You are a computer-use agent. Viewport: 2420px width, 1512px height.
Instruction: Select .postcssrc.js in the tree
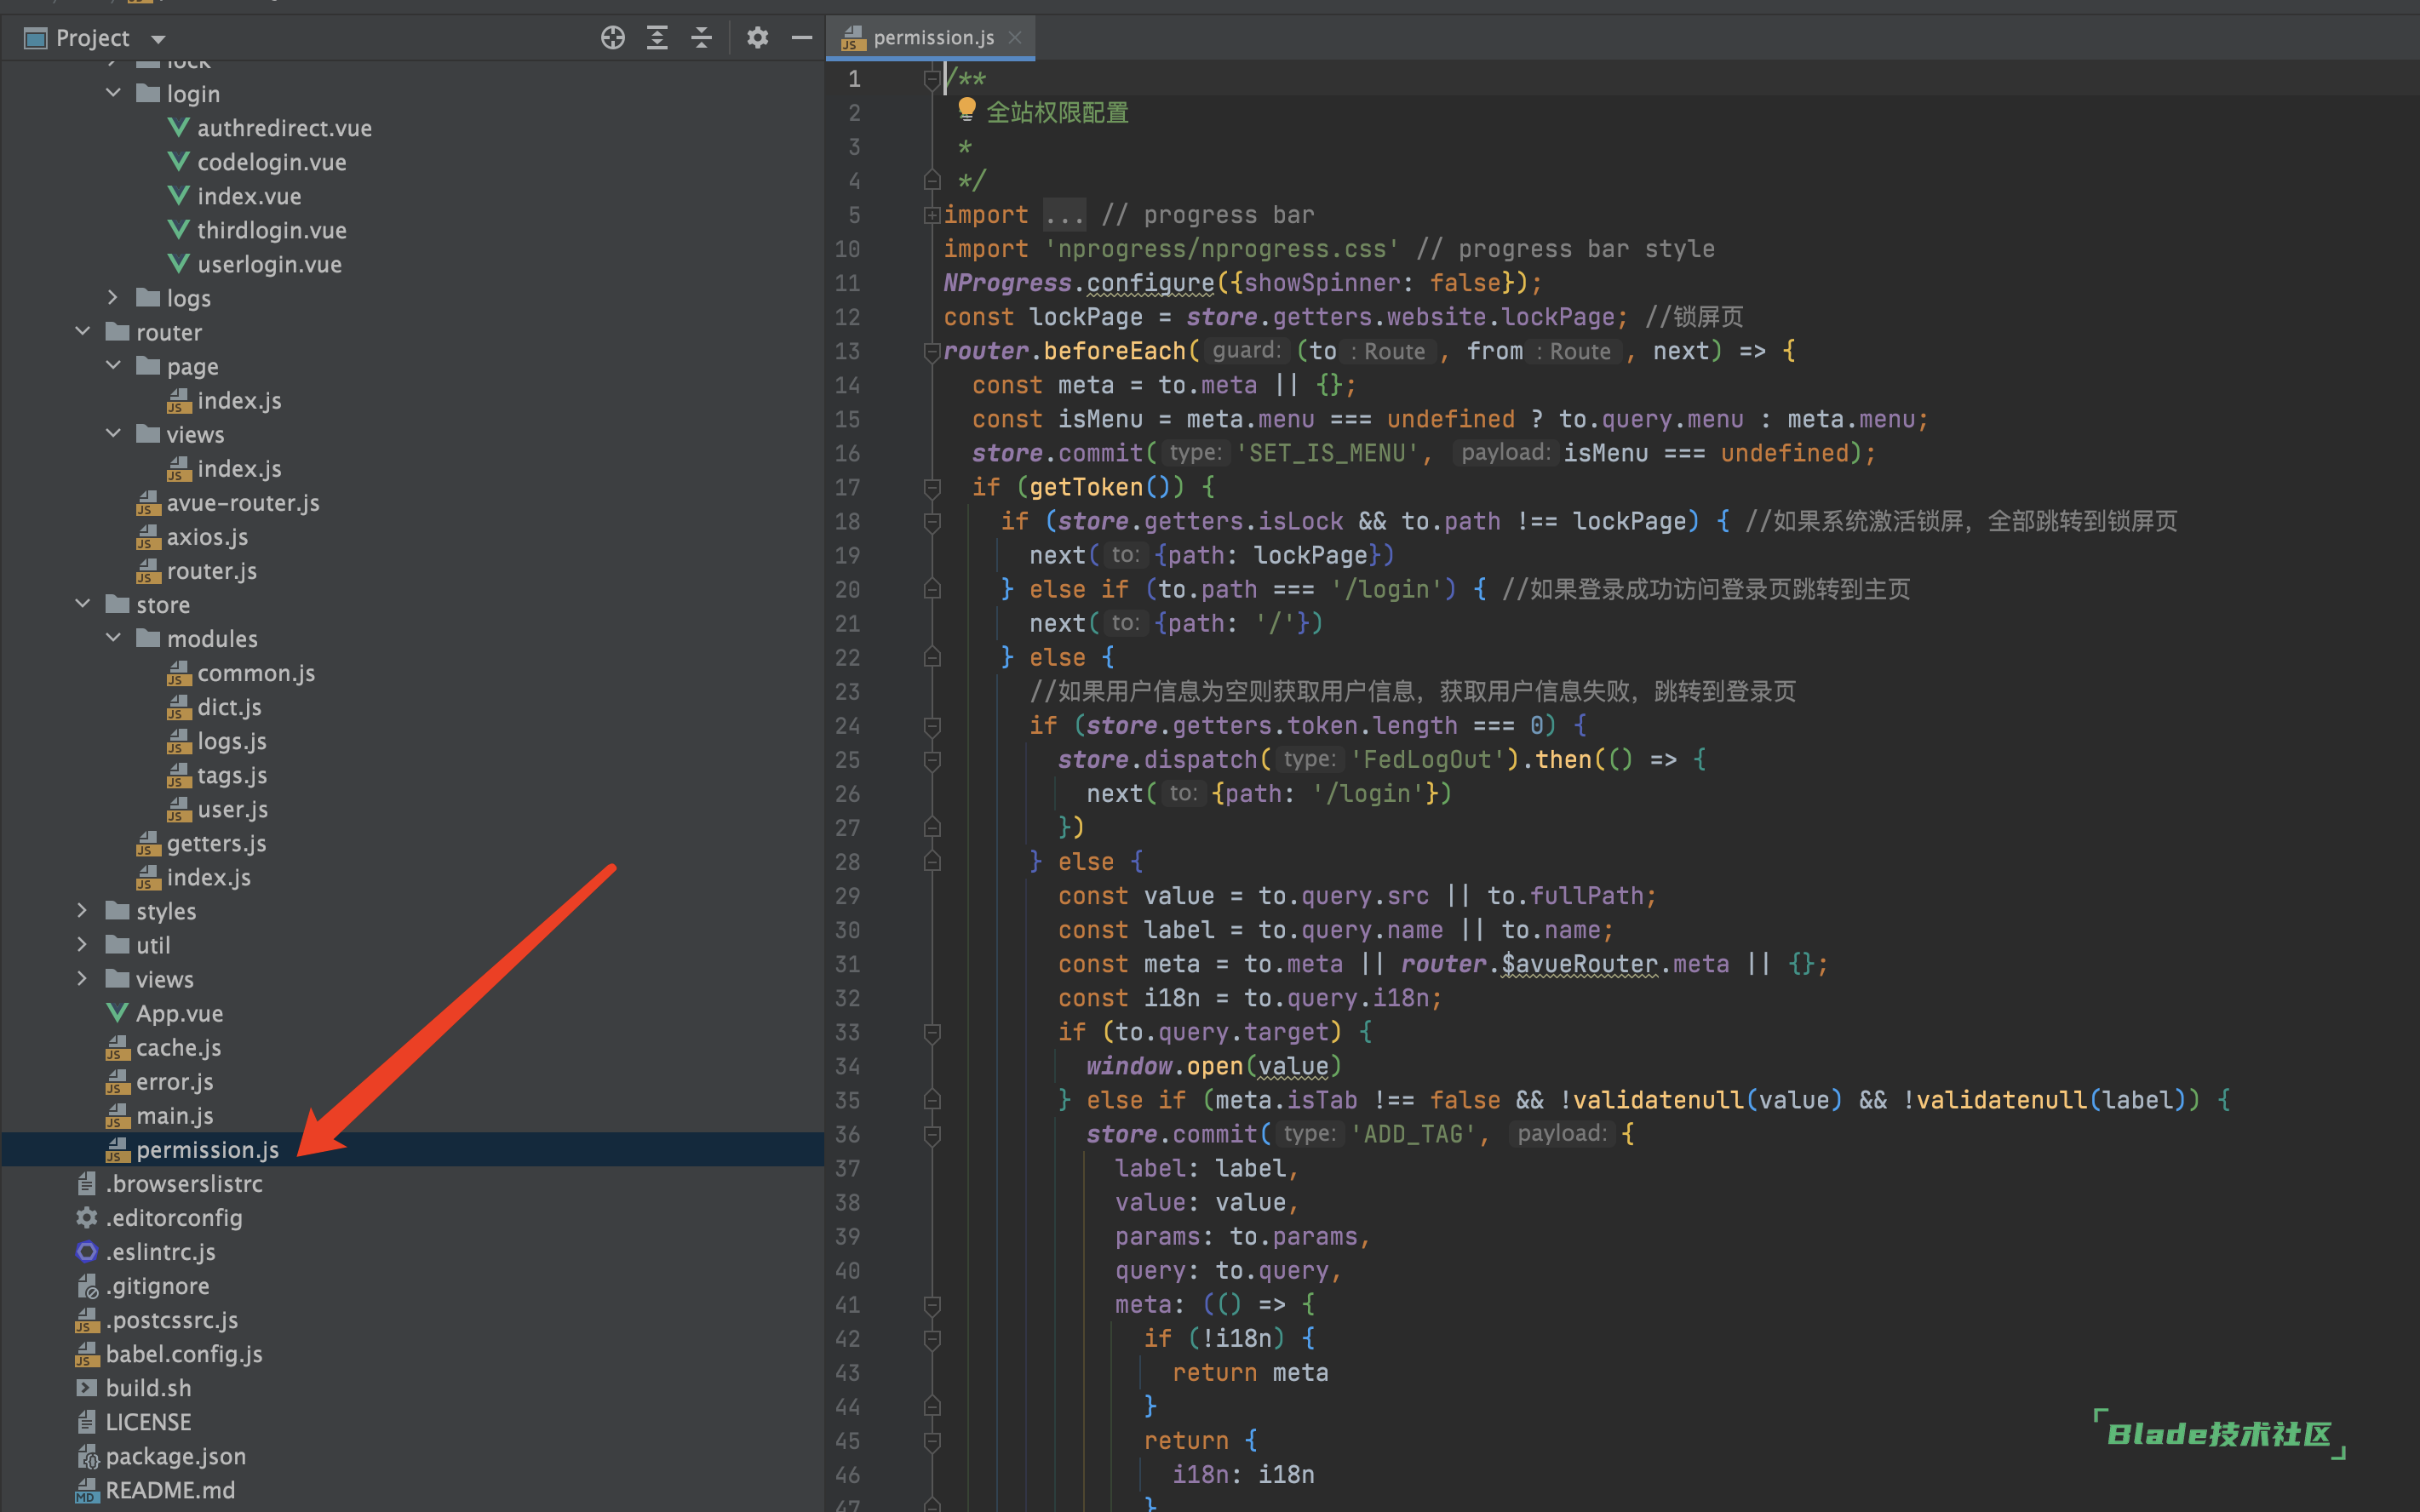[172, 1320]
